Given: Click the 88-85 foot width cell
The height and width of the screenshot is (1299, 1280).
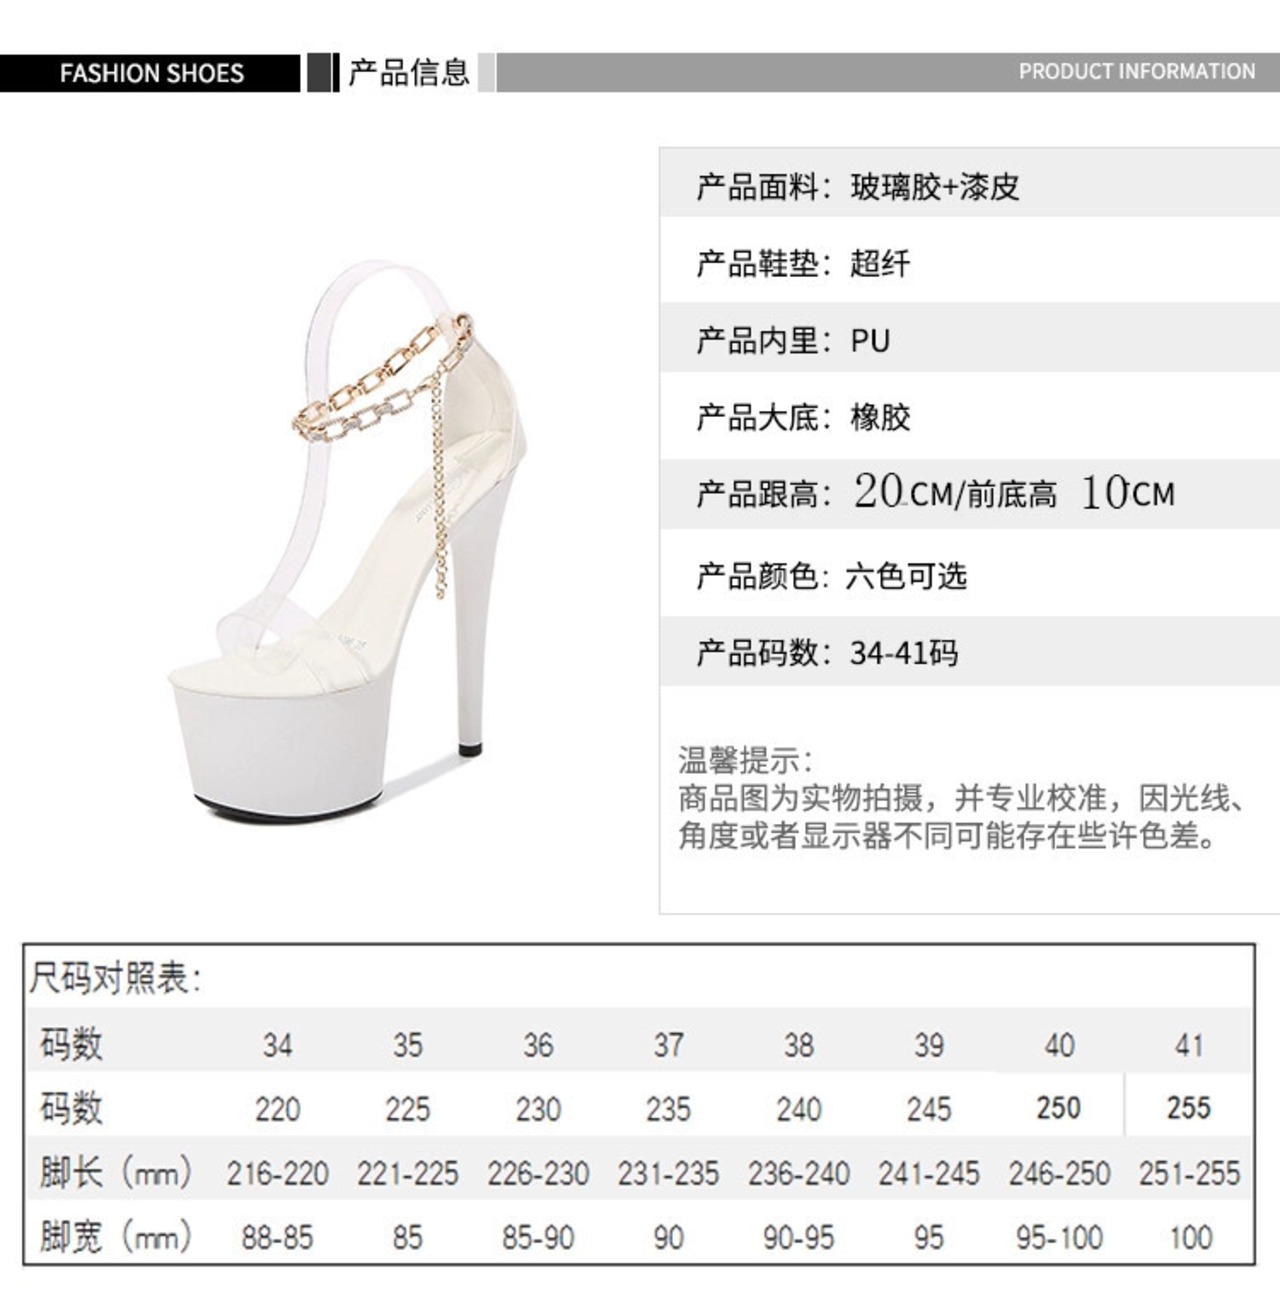Looking at the screenshot, I should coord(277,1238).
